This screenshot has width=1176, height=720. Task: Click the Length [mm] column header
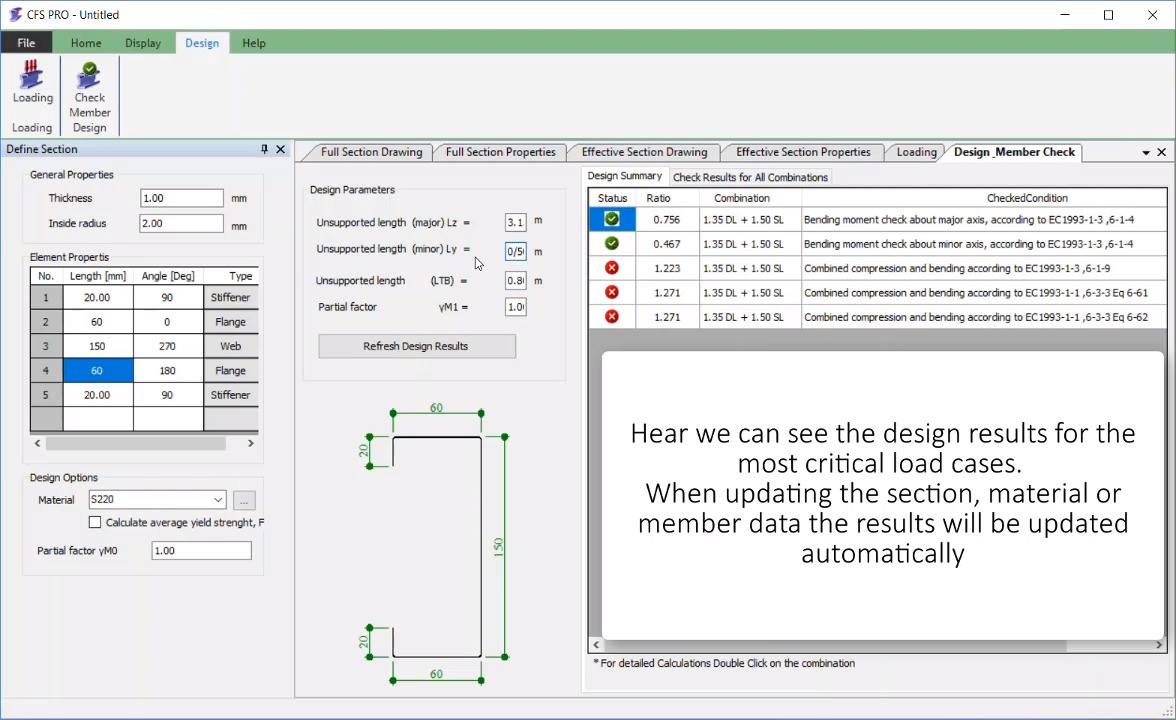coord(98,276)
